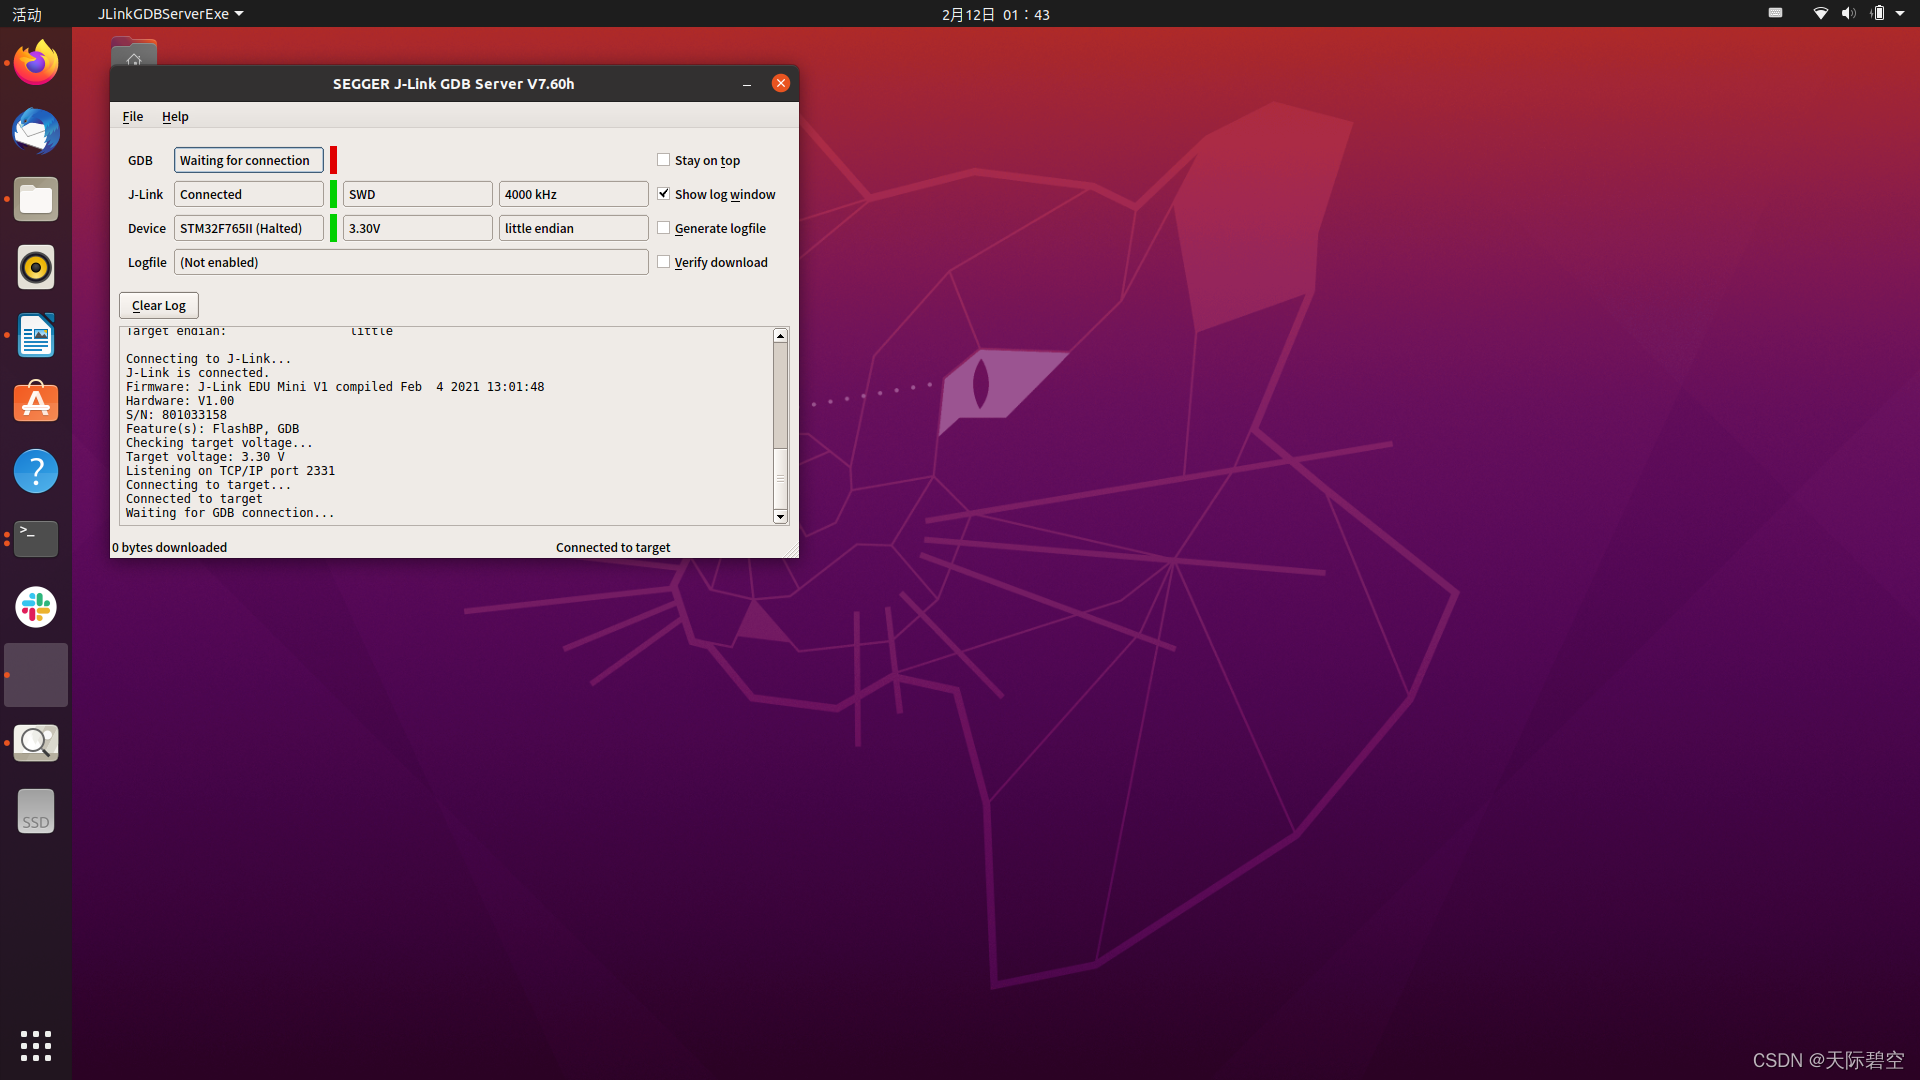
Task: Tick the Verify download checkbox
Action: tap(663, 262)
